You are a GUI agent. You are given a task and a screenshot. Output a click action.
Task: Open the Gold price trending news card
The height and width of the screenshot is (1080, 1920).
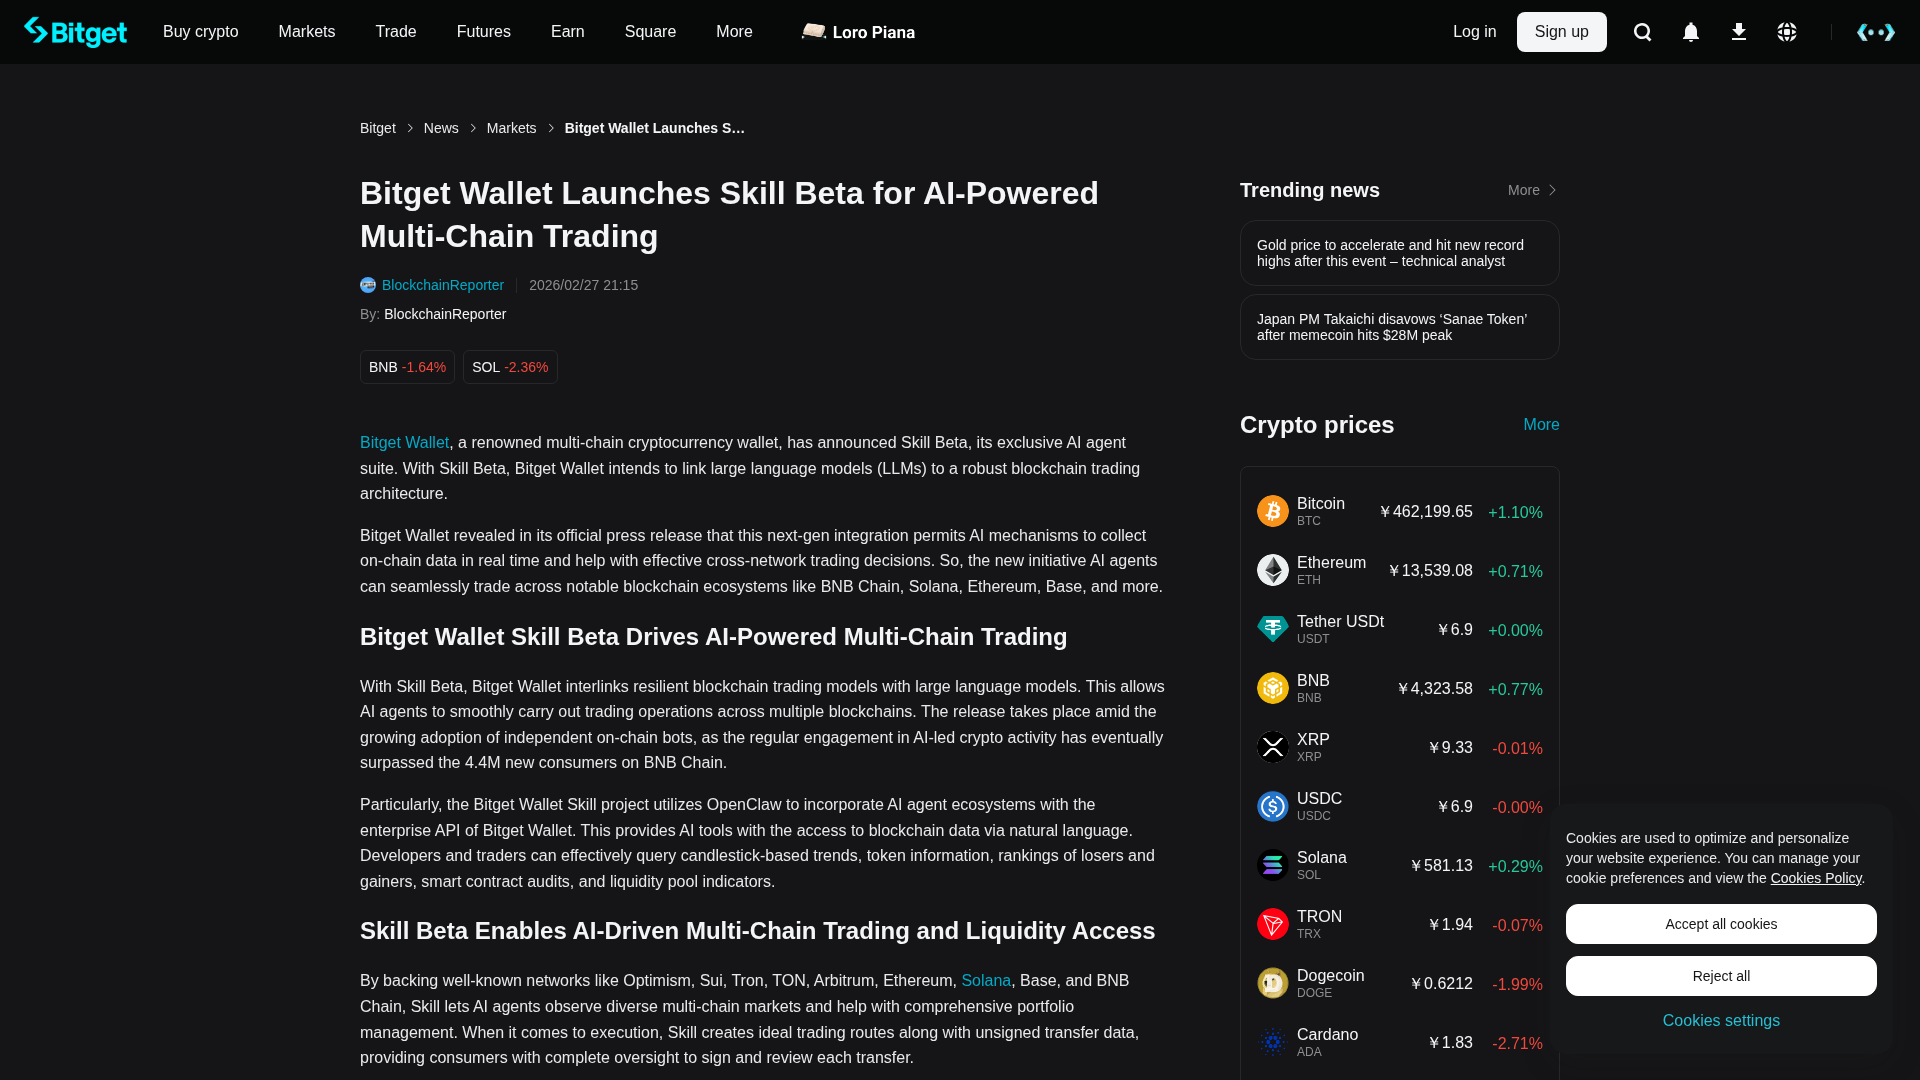coord(1399,253)
